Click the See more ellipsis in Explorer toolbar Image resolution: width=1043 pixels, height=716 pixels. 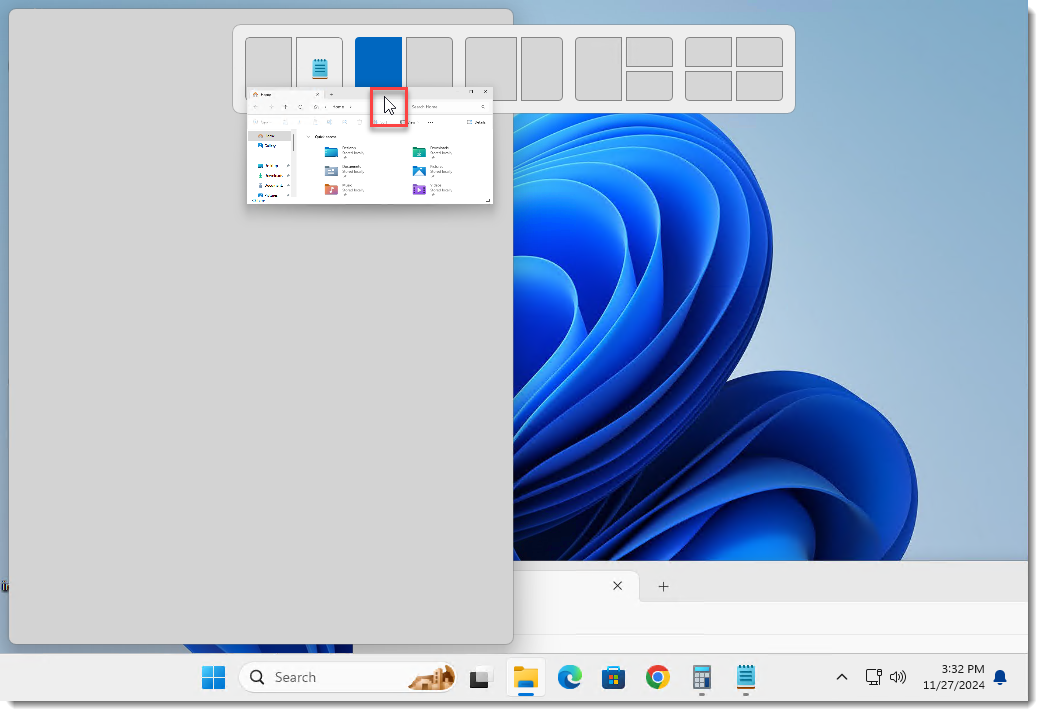click(431, 122)
